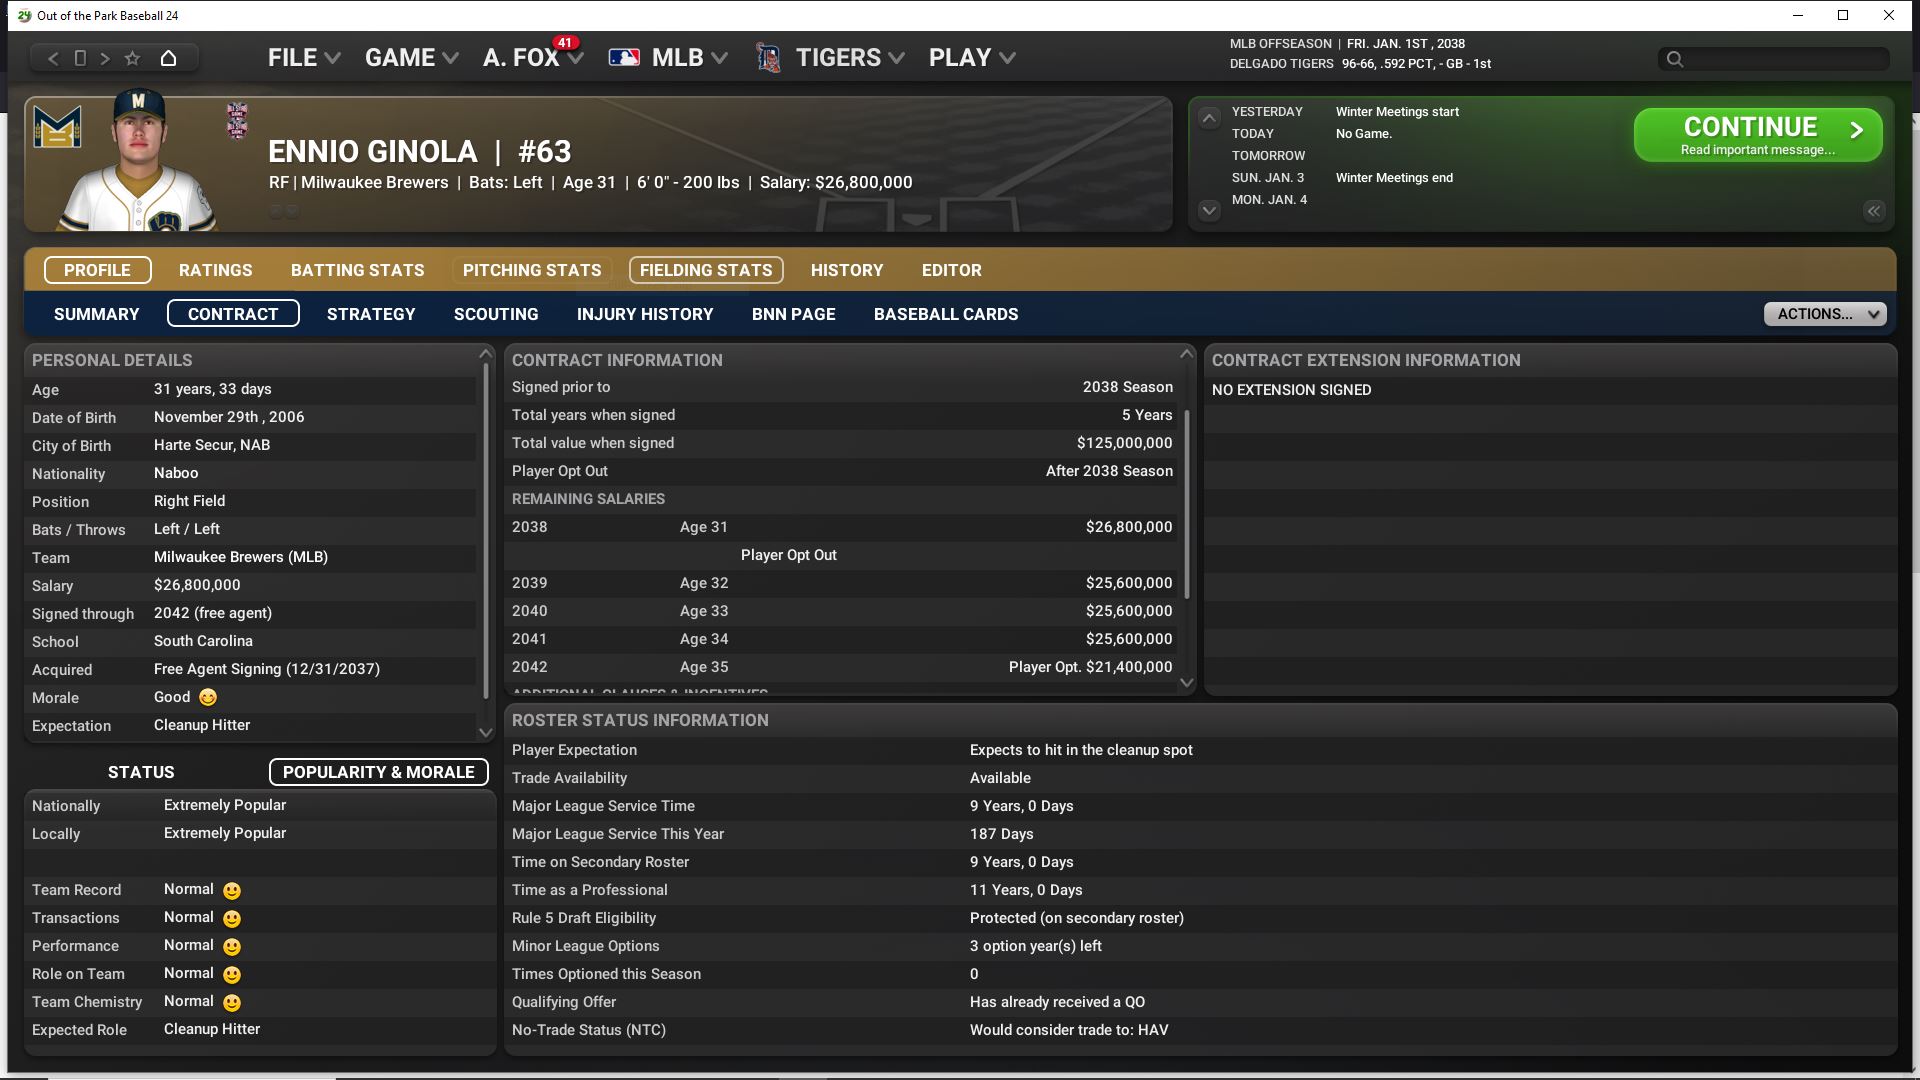Screen dimensions: 1920x1080
Task: Click the search magnifier icon
Action: coord(1675,59)
